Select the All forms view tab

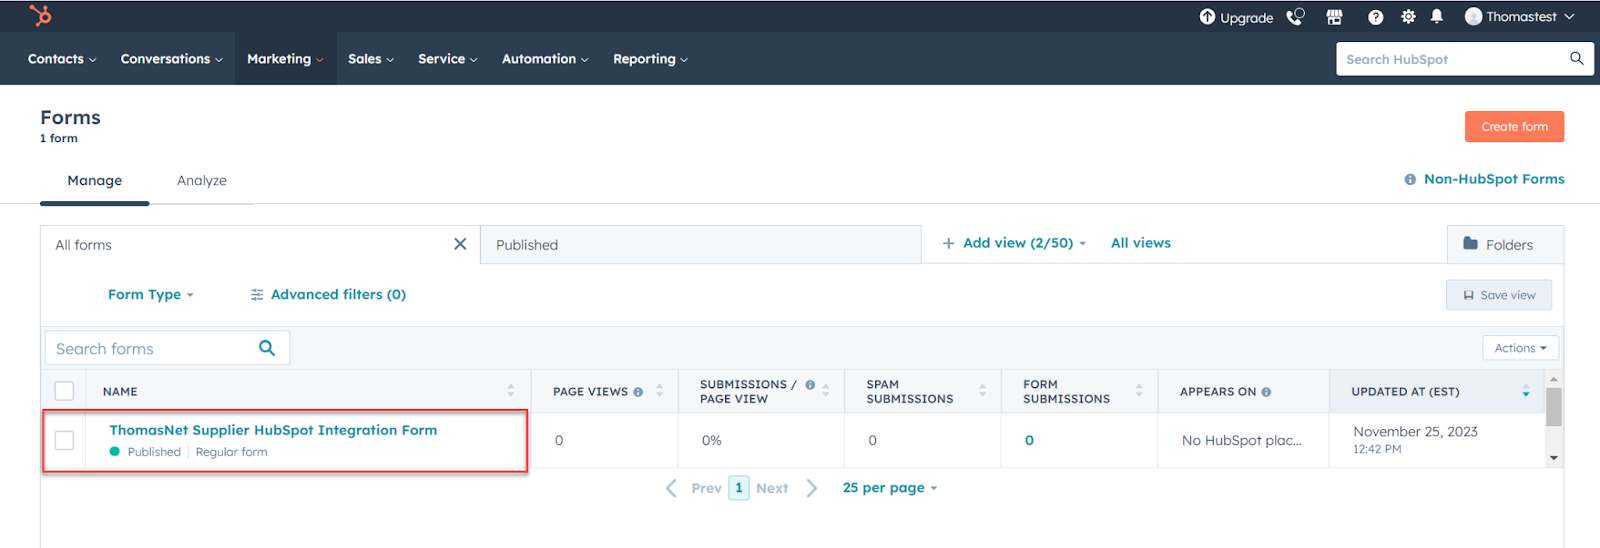(x=260, y=245)
